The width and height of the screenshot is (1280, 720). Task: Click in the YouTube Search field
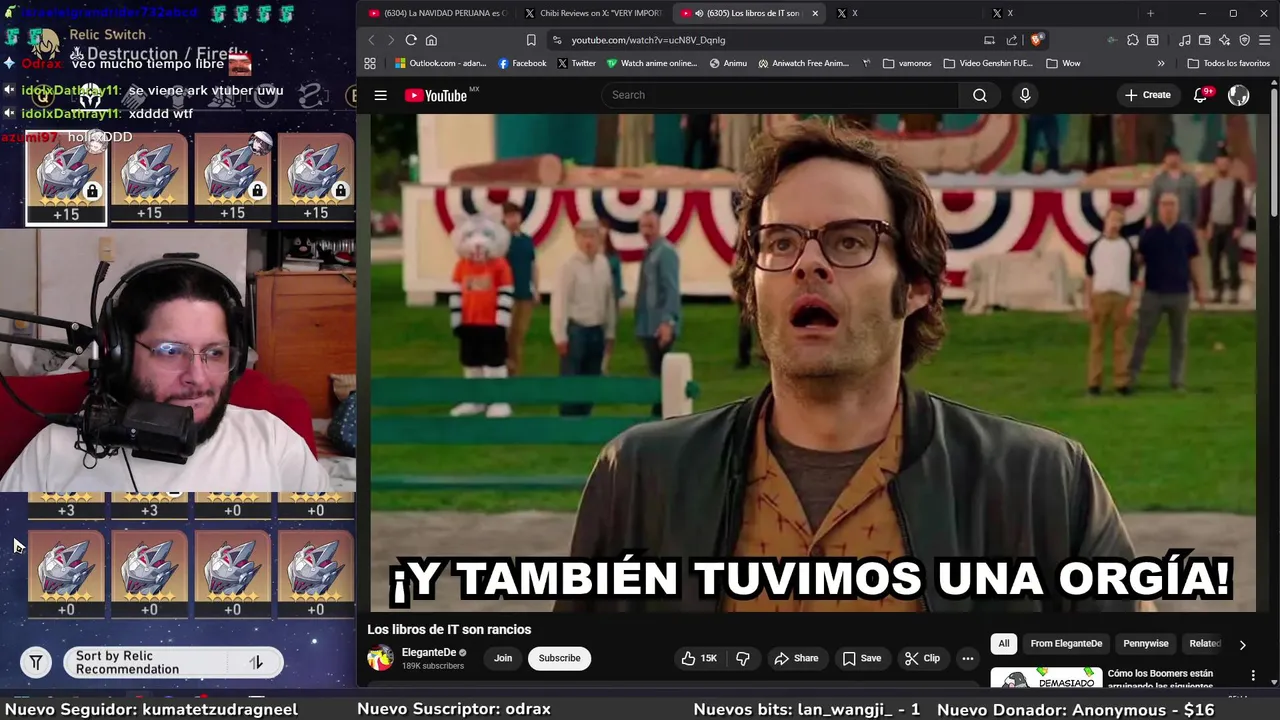(x=780, y=95)
